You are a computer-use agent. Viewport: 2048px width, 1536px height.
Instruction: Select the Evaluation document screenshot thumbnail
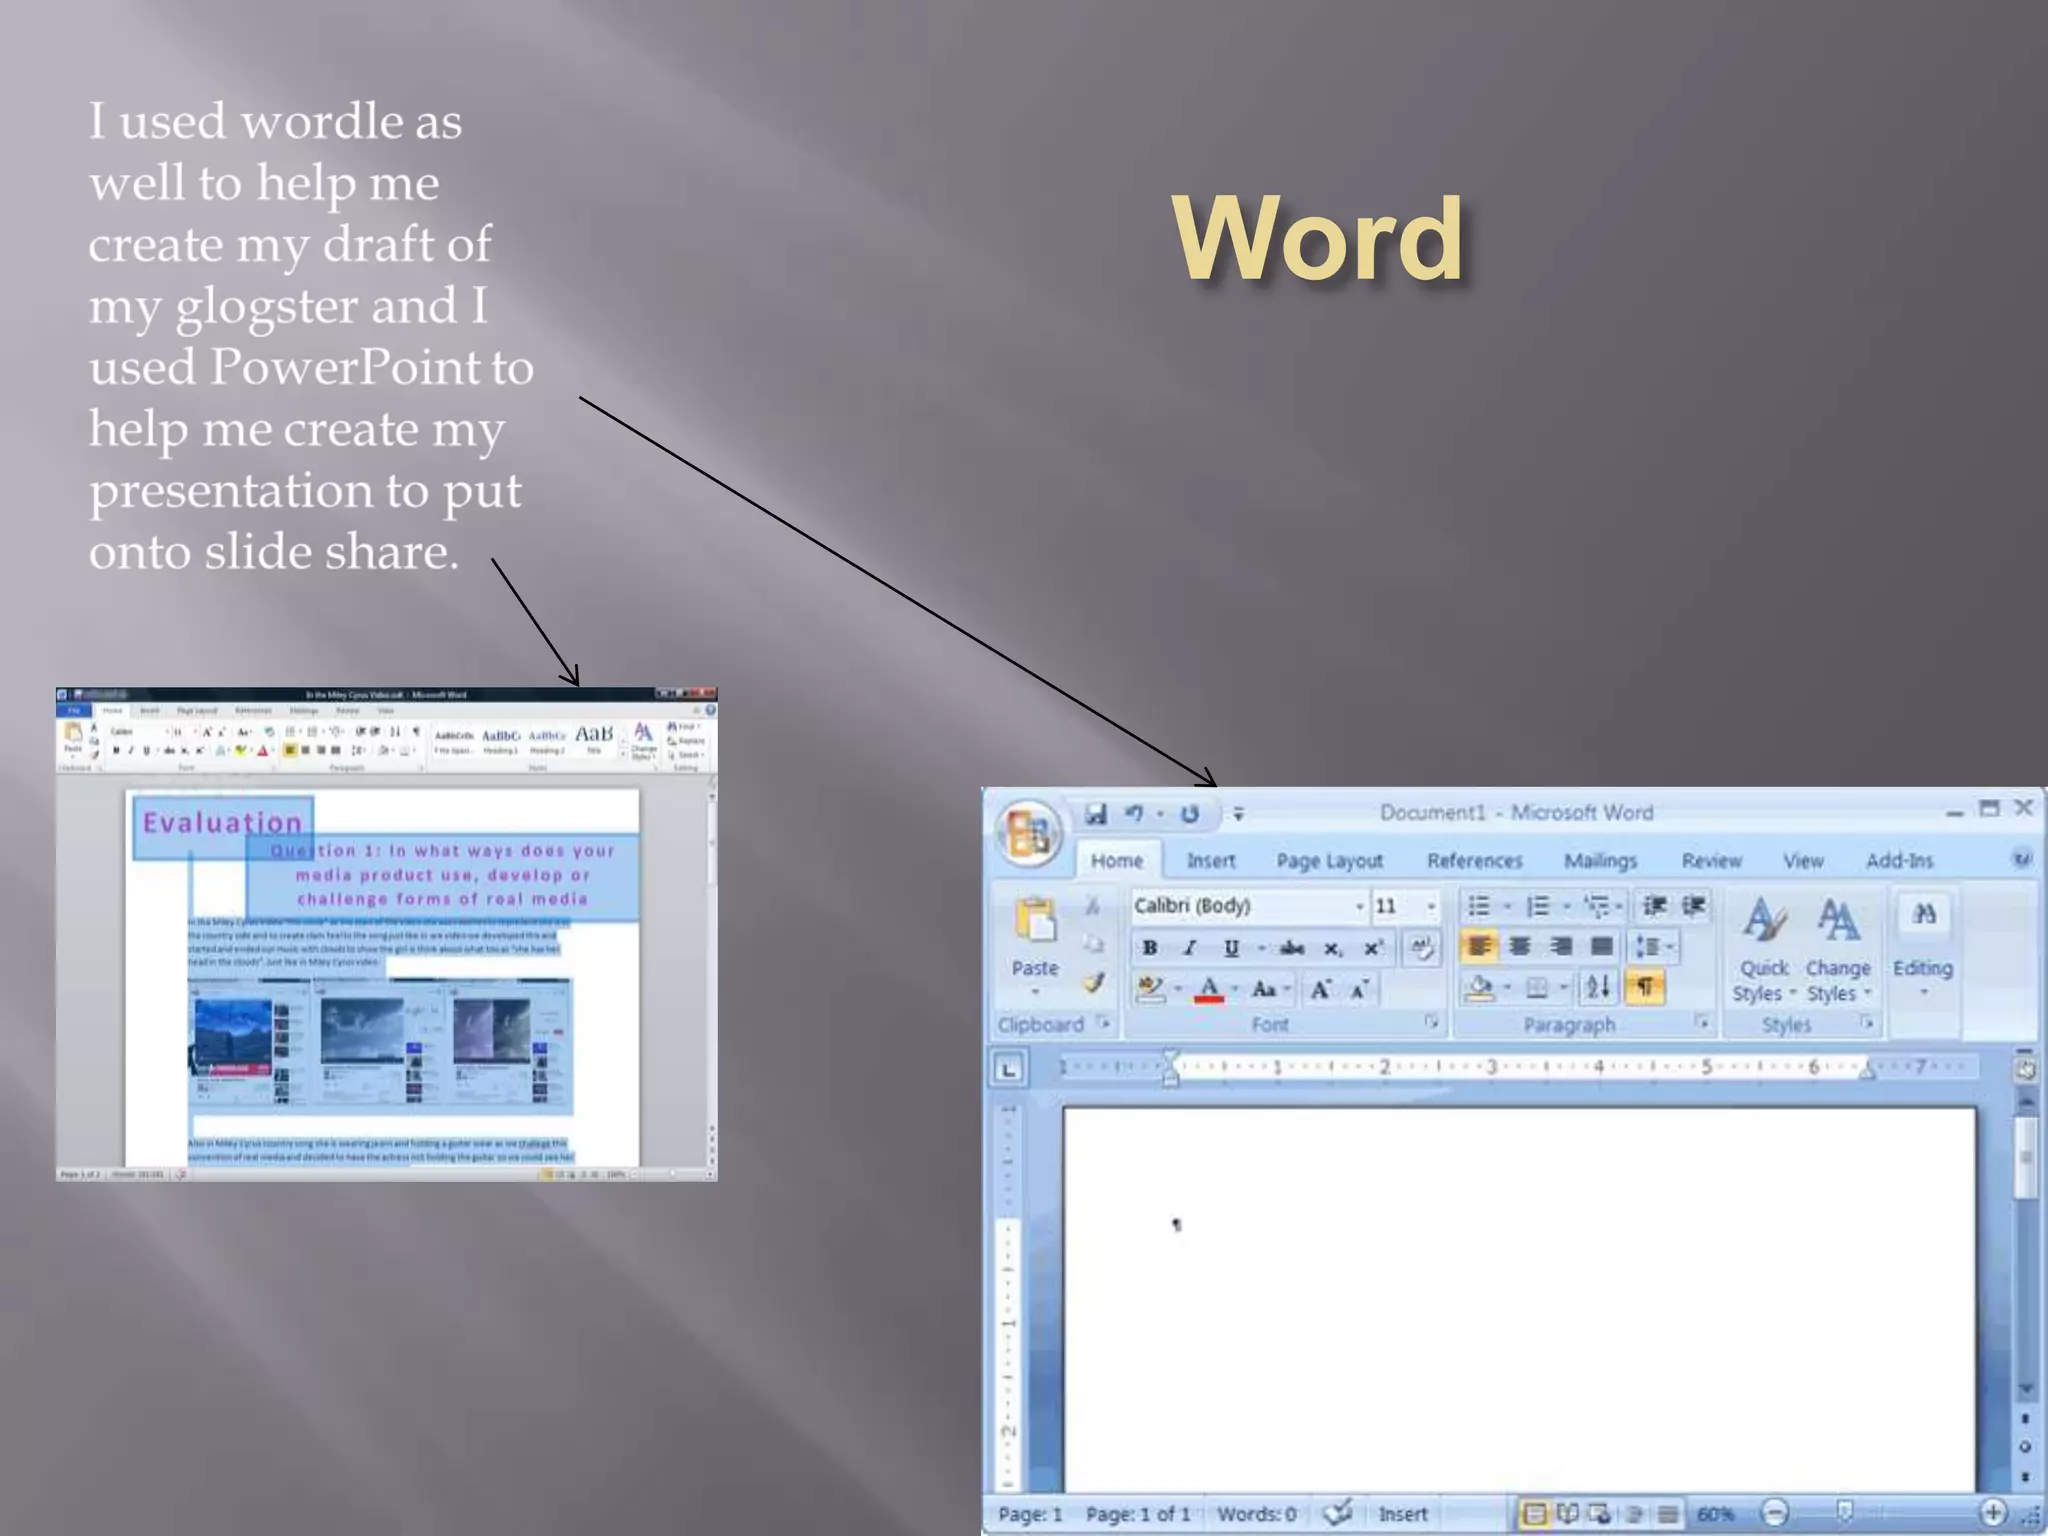[386, 935]
